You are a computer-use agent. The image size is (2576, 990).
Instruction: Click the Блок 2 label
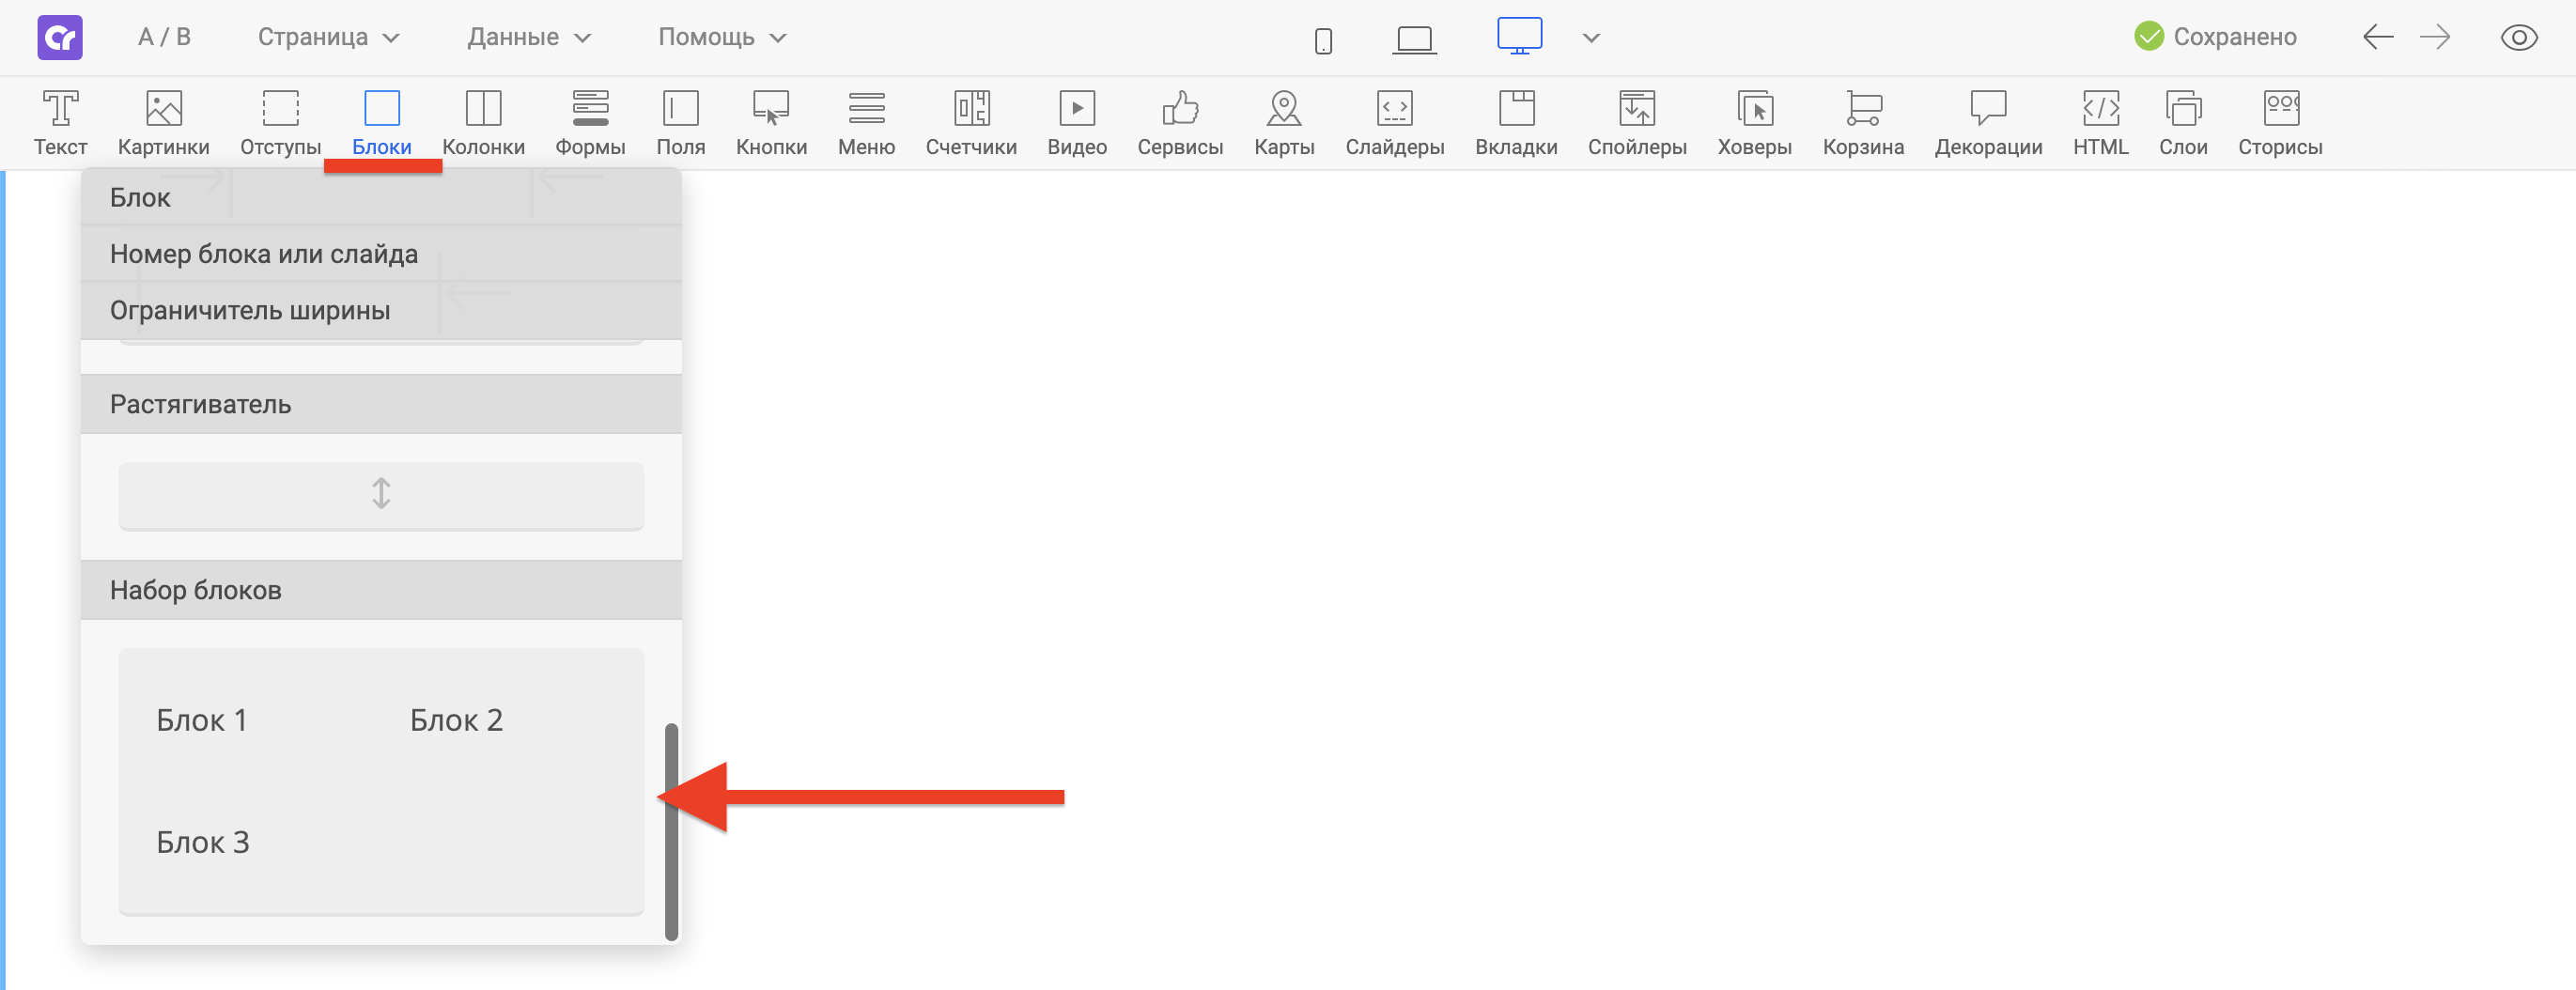pyautogui.click(x=456, y=720)
